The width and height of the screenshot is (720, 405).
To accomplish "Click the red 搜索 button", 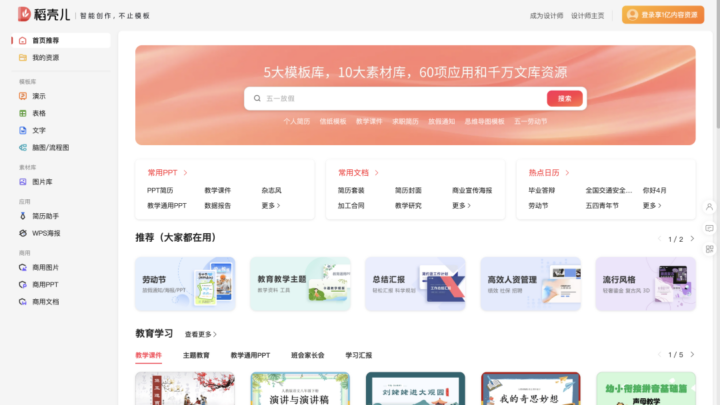I will click(x=564, y=98).
